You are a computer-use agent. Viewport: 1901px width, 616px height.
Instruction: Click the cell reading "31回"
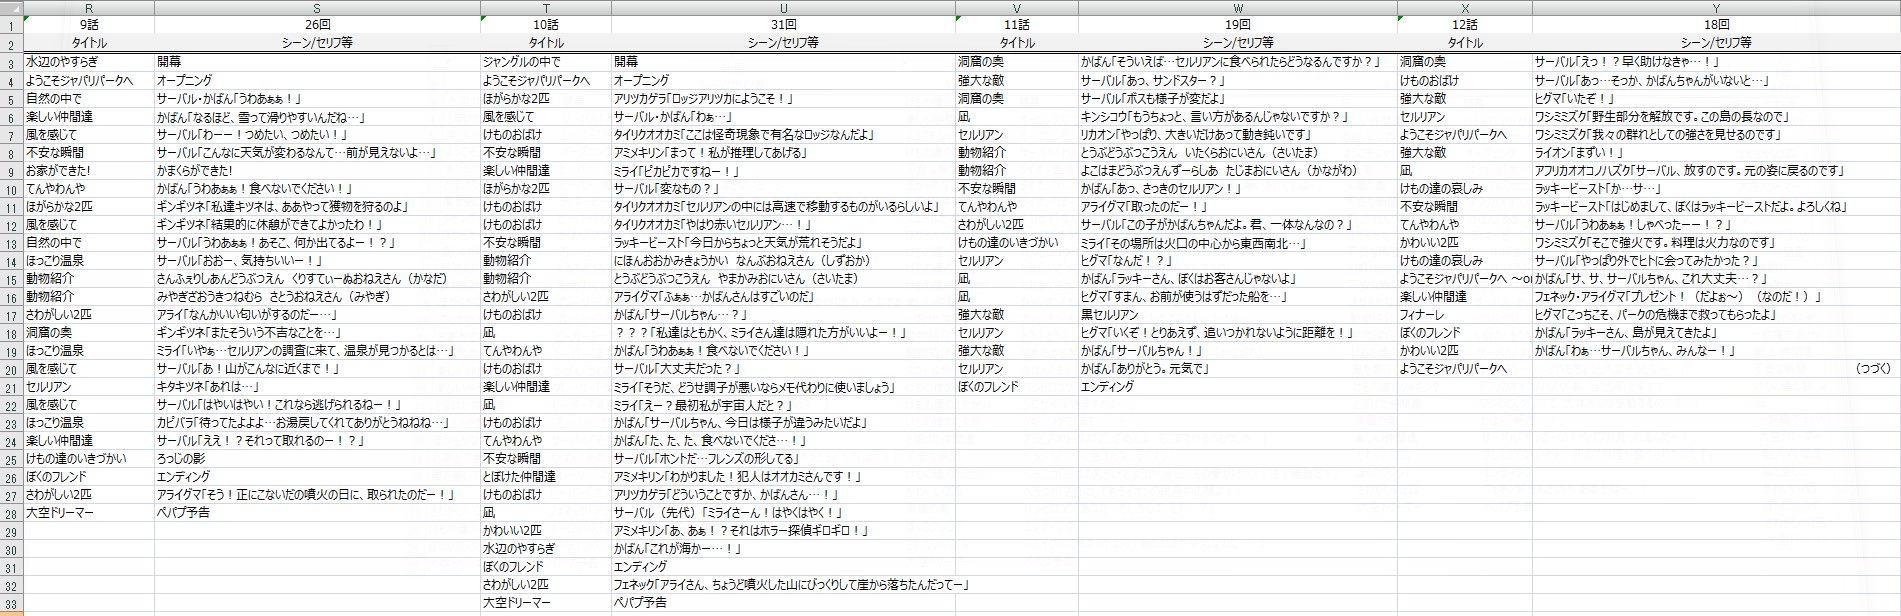click(x=783, y=24)
